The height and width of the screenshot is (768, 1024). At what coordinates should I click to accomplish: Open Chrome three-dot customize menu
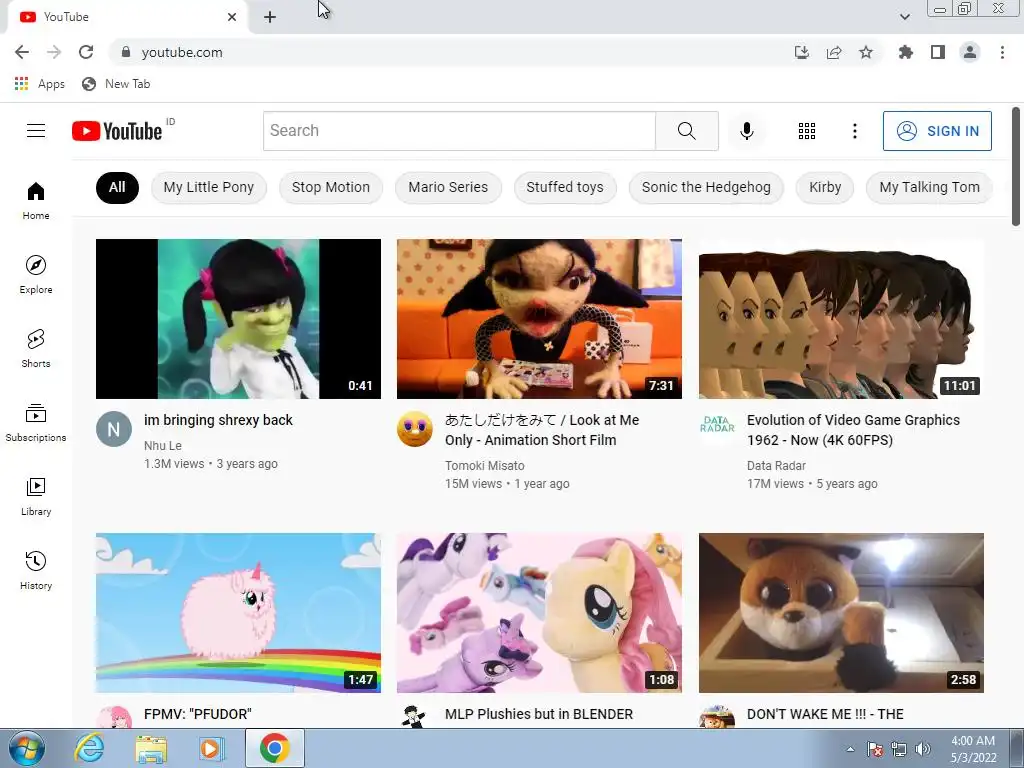tap(1002, 52)
